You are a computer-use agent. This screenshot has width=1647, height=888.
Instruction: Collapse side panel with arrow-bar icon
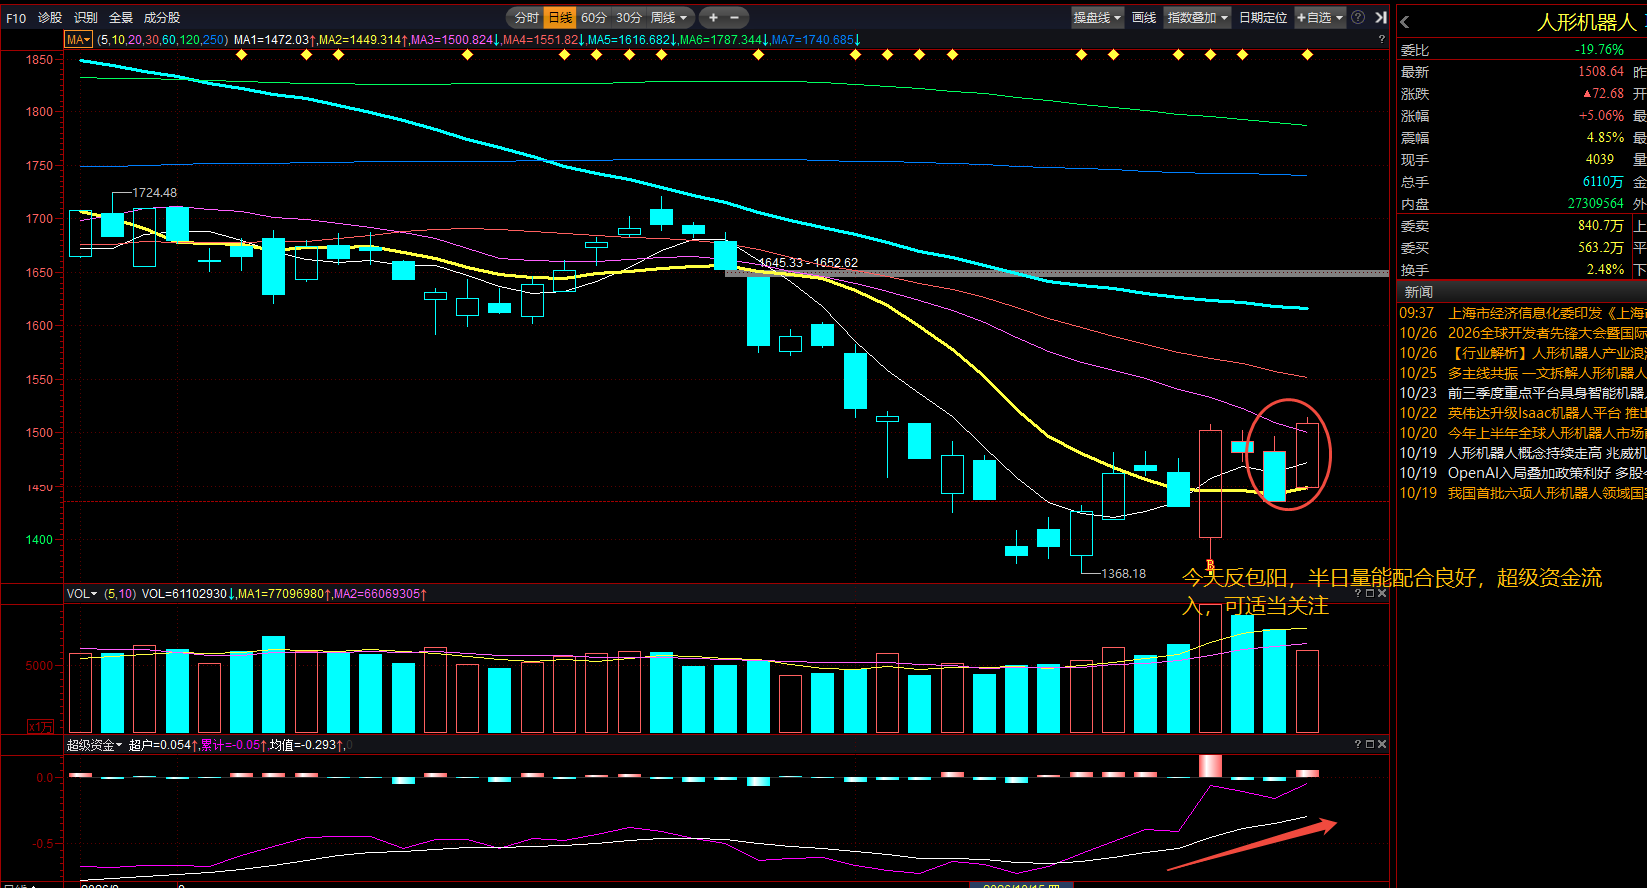coord(1381,18)
